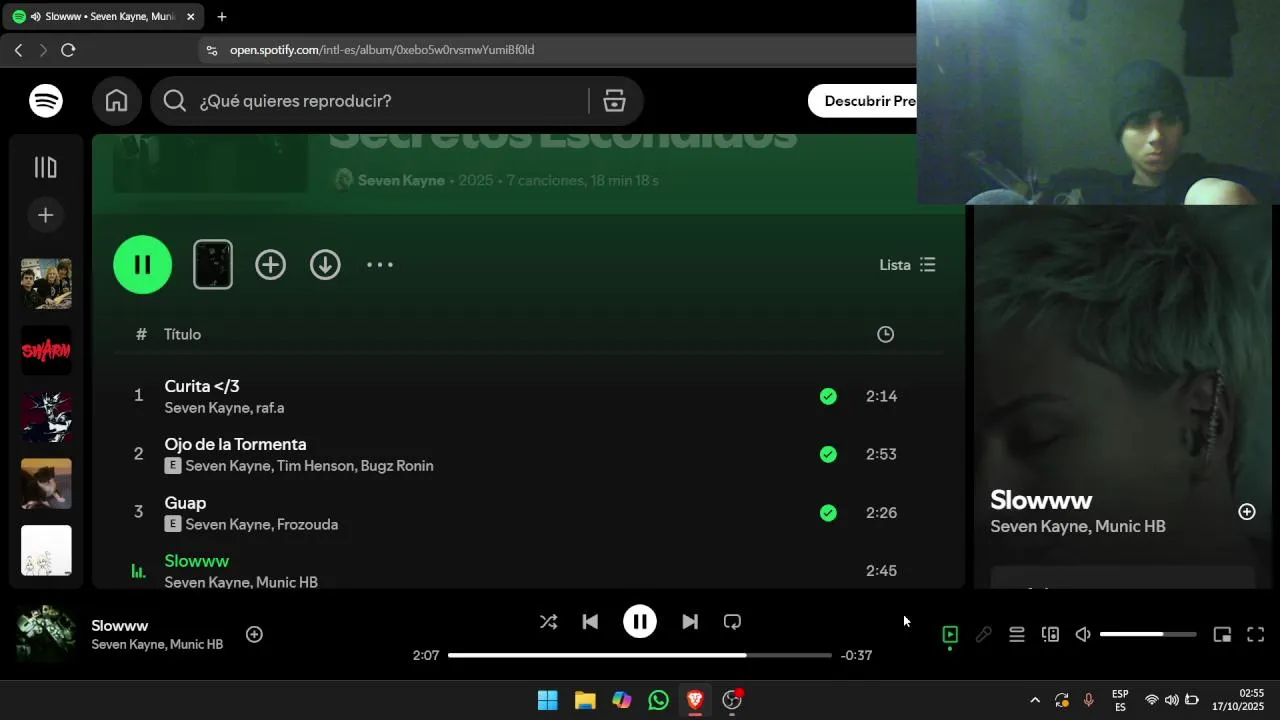Viewport: 1280px width, 720px height.
Task: Show hidden system tray icons
Action: [1034, 700]
